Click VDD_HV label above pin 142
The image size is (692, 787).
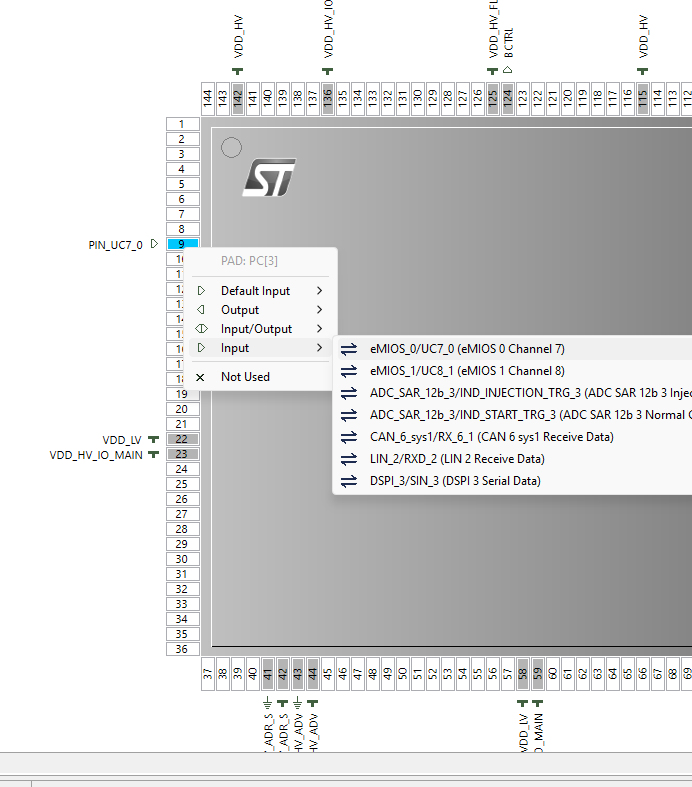(238, 36)
